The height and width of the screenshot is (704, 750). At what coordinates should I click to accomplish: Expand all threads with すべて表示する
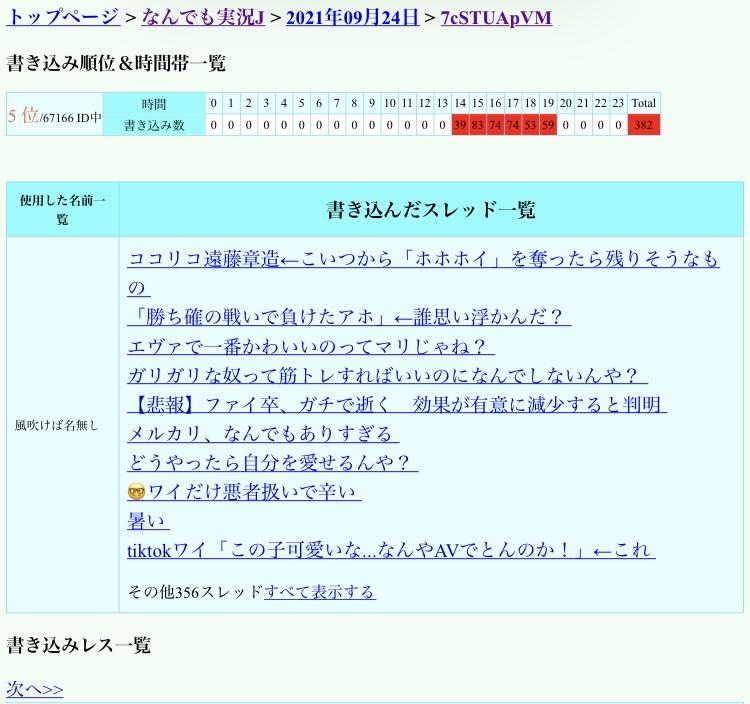pos(319,592)
